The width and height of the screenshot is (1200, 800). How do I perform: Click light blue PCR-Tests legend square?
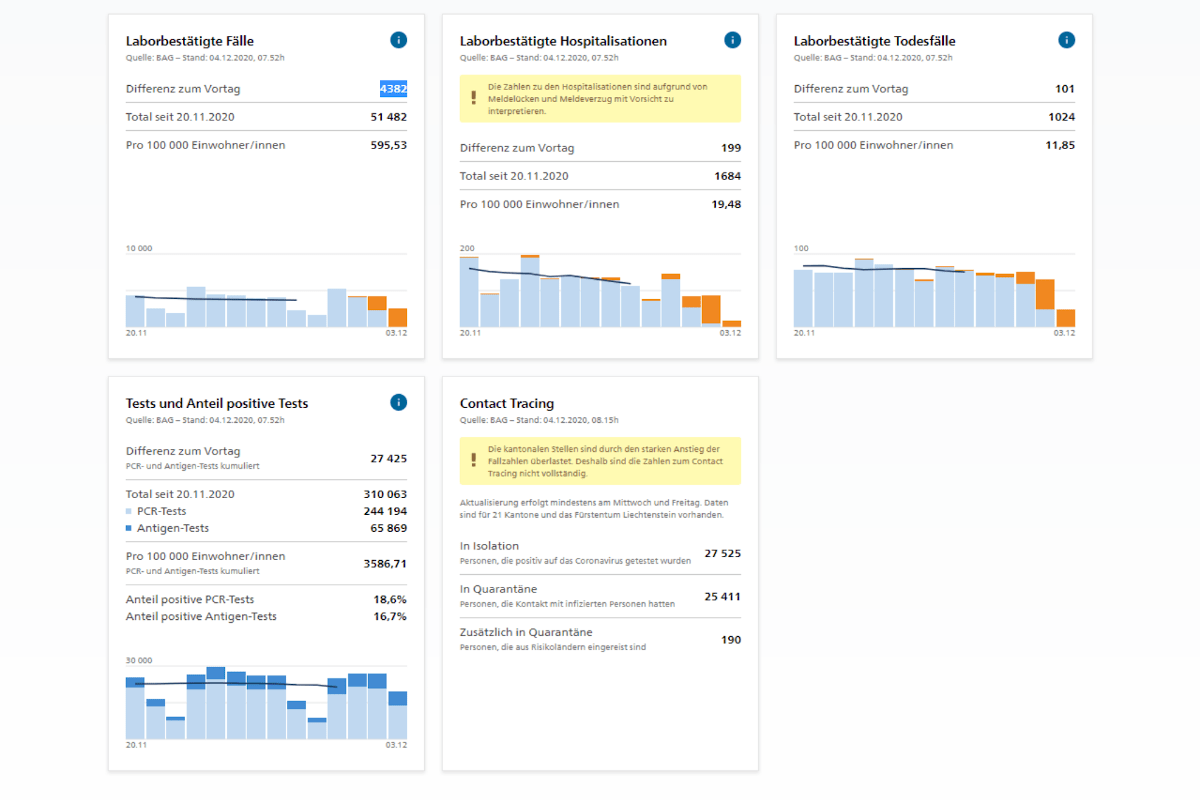(128, 511)
